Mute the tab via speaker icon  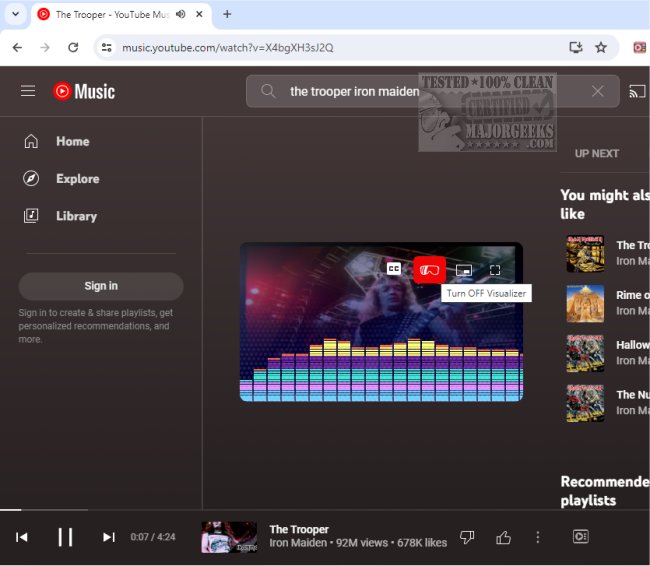pyautogui.click(x=180, y=14)
